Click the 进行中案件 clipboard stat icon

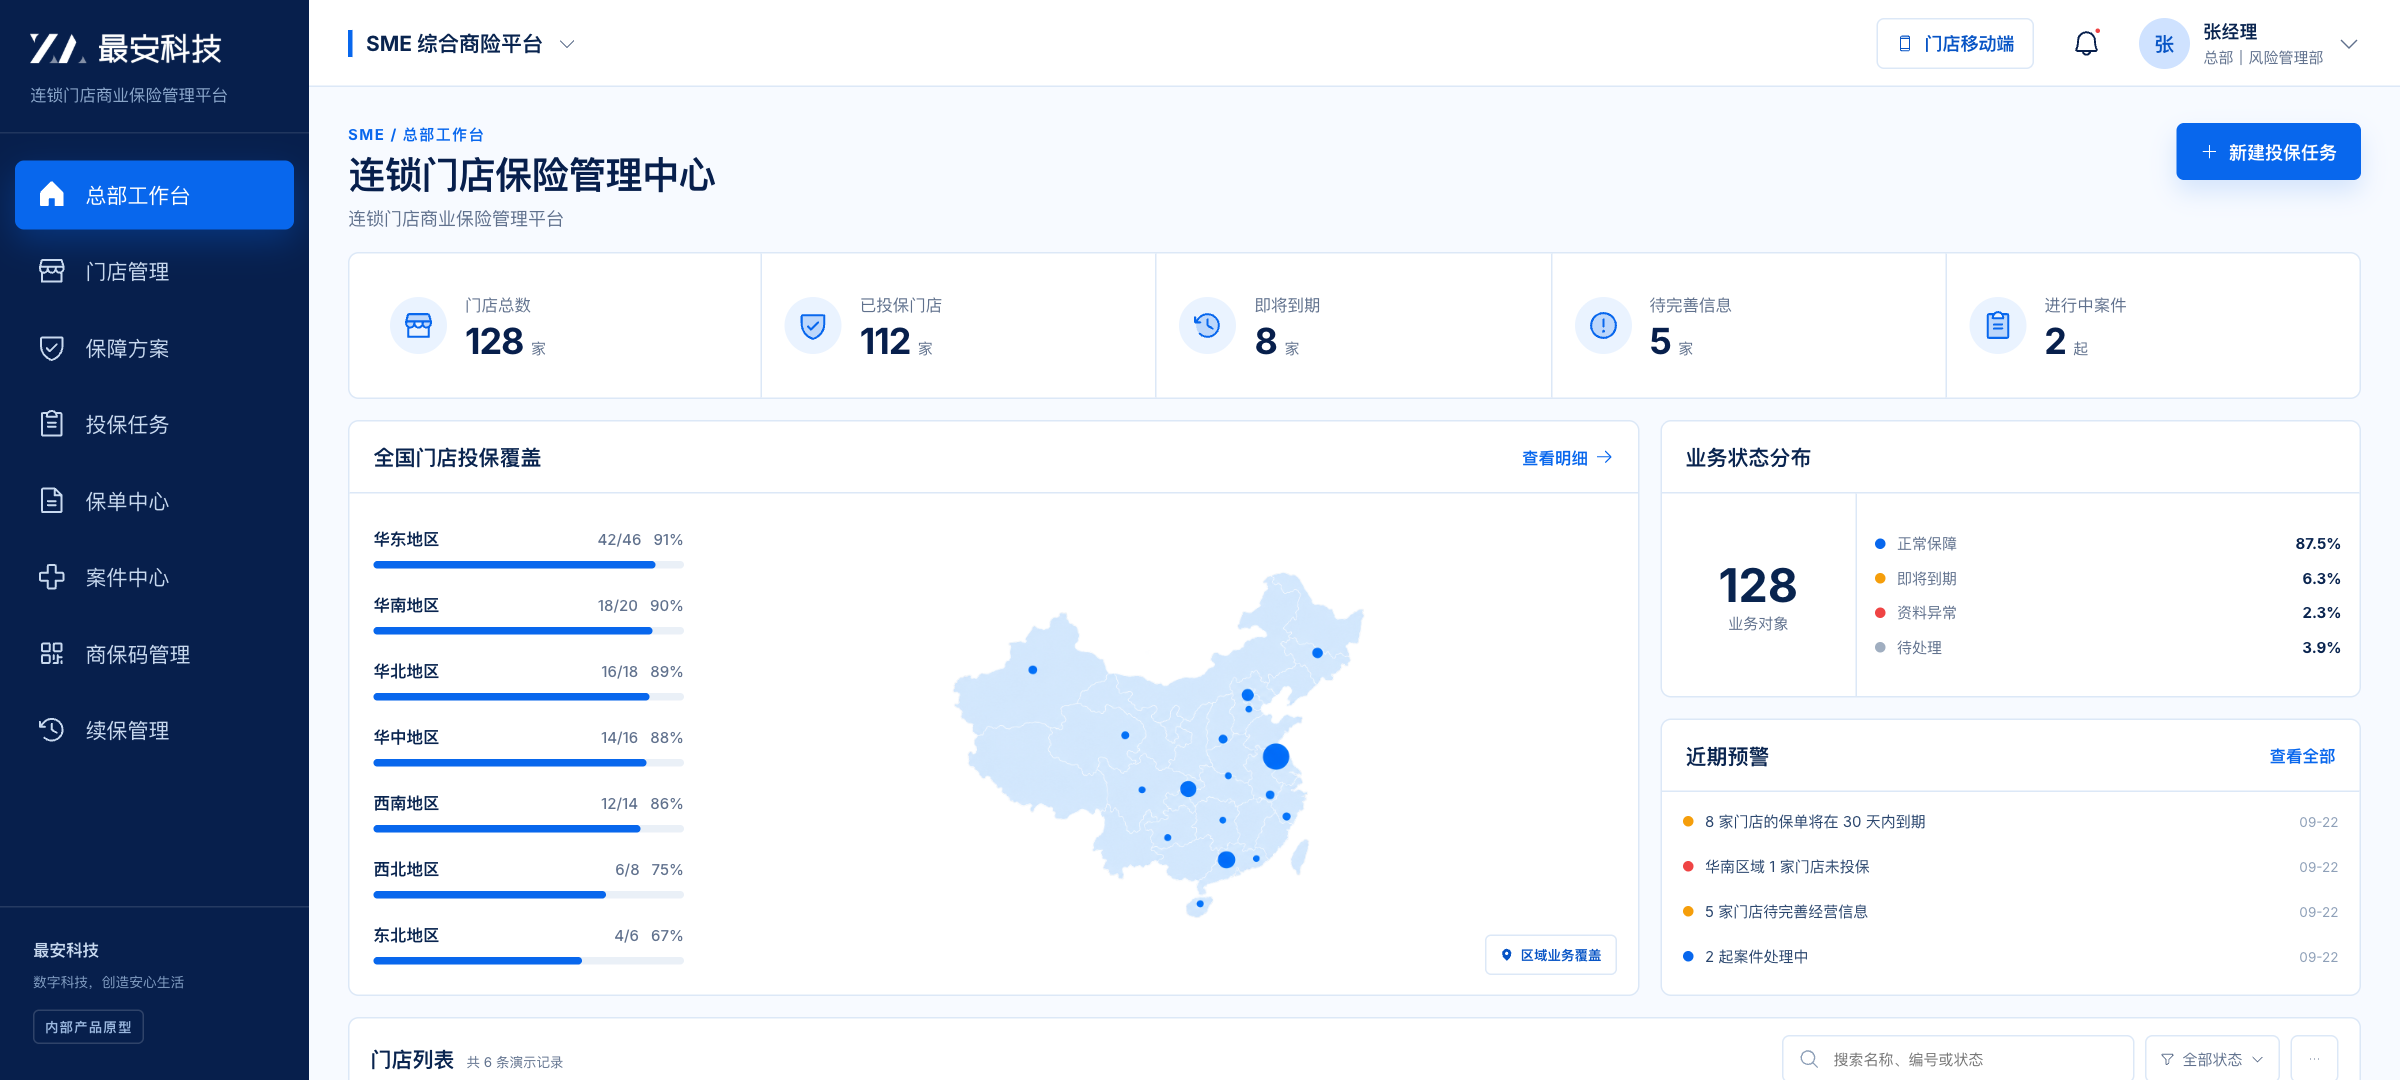[x=1998, y=325]
